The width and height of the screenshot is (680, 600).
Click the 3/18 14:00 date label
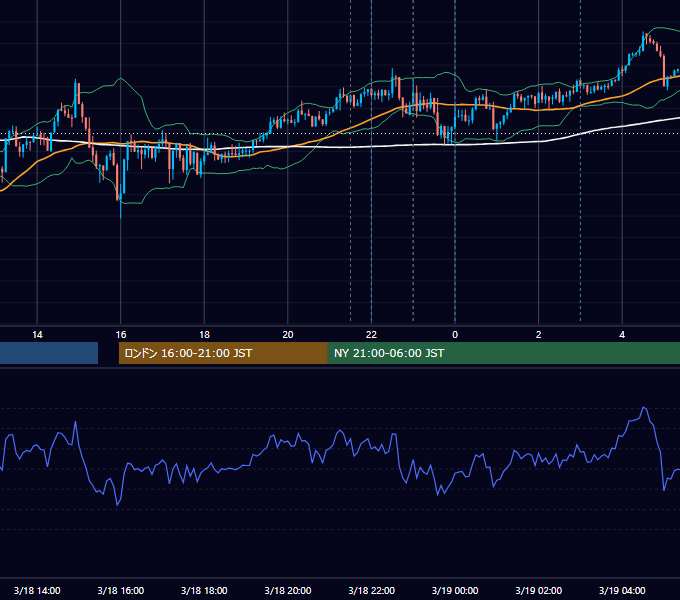pyautogui.click(x=37, y=590)
